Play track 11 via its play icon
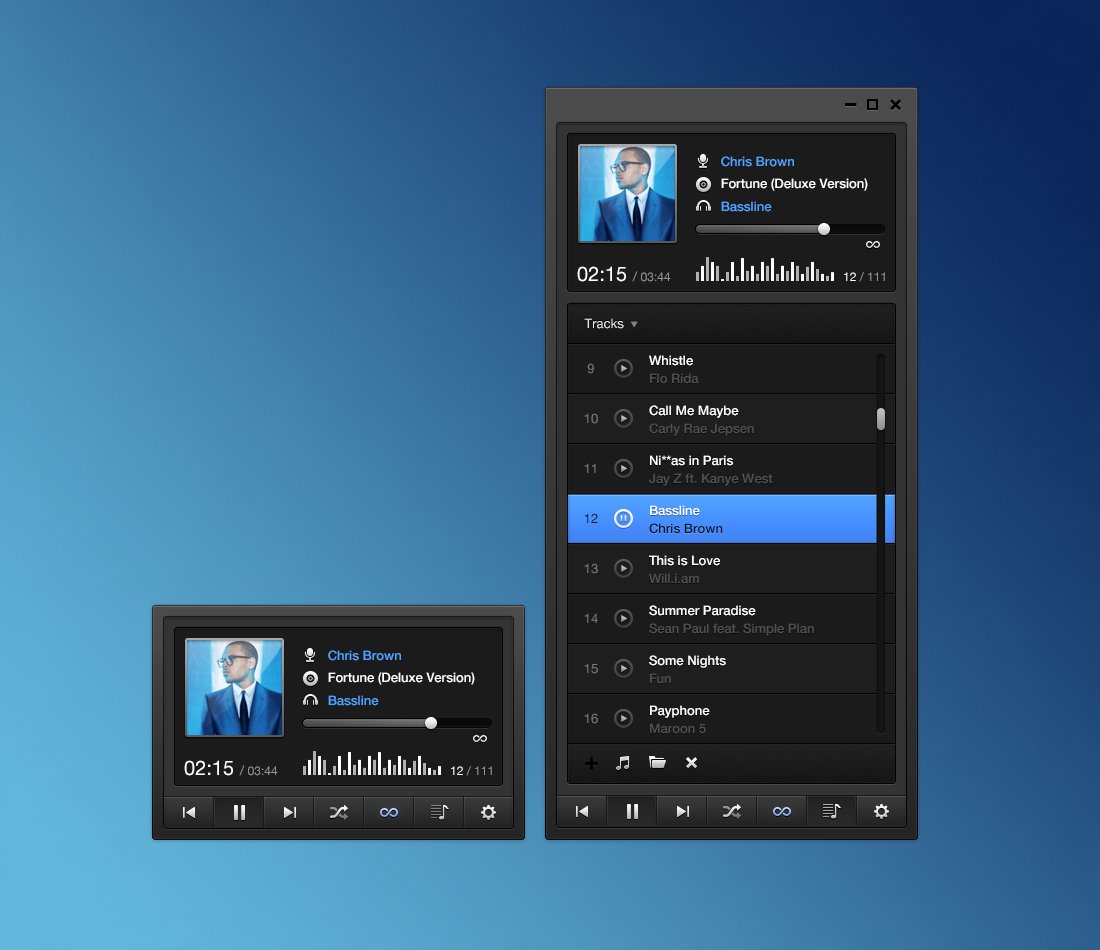1100x950 pixels. [623, 469]
